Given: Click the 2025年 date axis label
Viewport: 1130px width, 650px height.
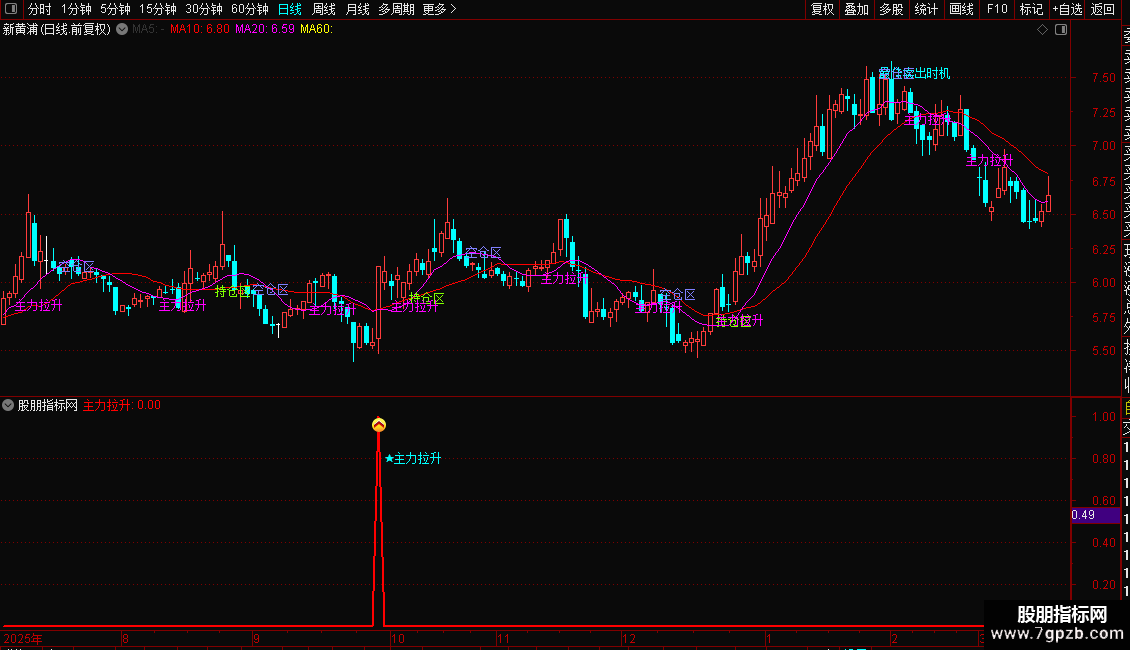Looking at the screenshot, I should (x=23, y=638).
